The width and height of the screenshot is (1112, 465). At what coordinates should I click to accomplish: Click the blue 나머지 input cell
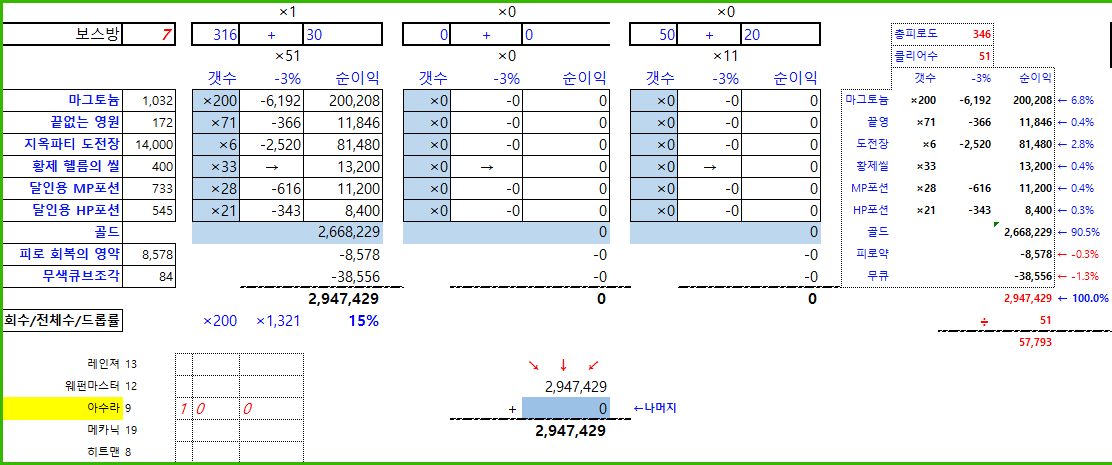565,408
